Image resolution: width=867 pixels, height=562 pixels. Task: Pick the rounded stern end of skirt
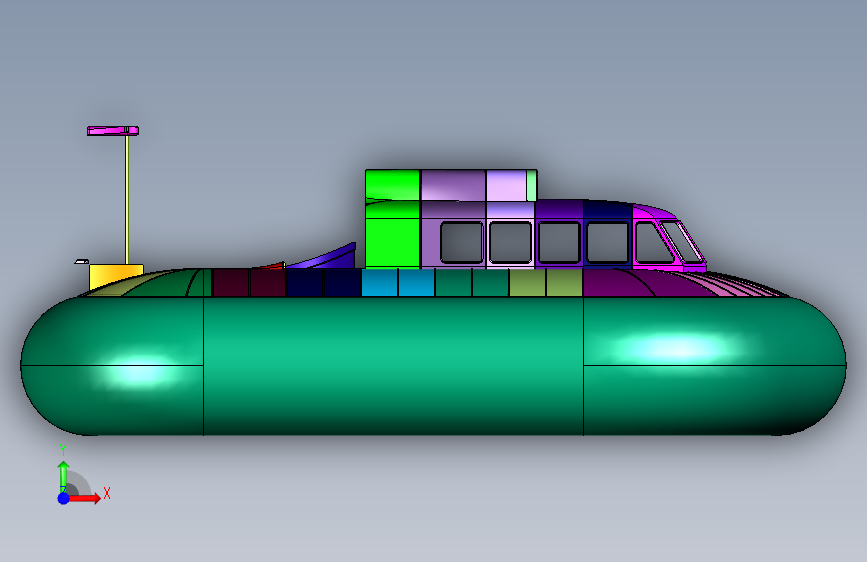point(112,366)
